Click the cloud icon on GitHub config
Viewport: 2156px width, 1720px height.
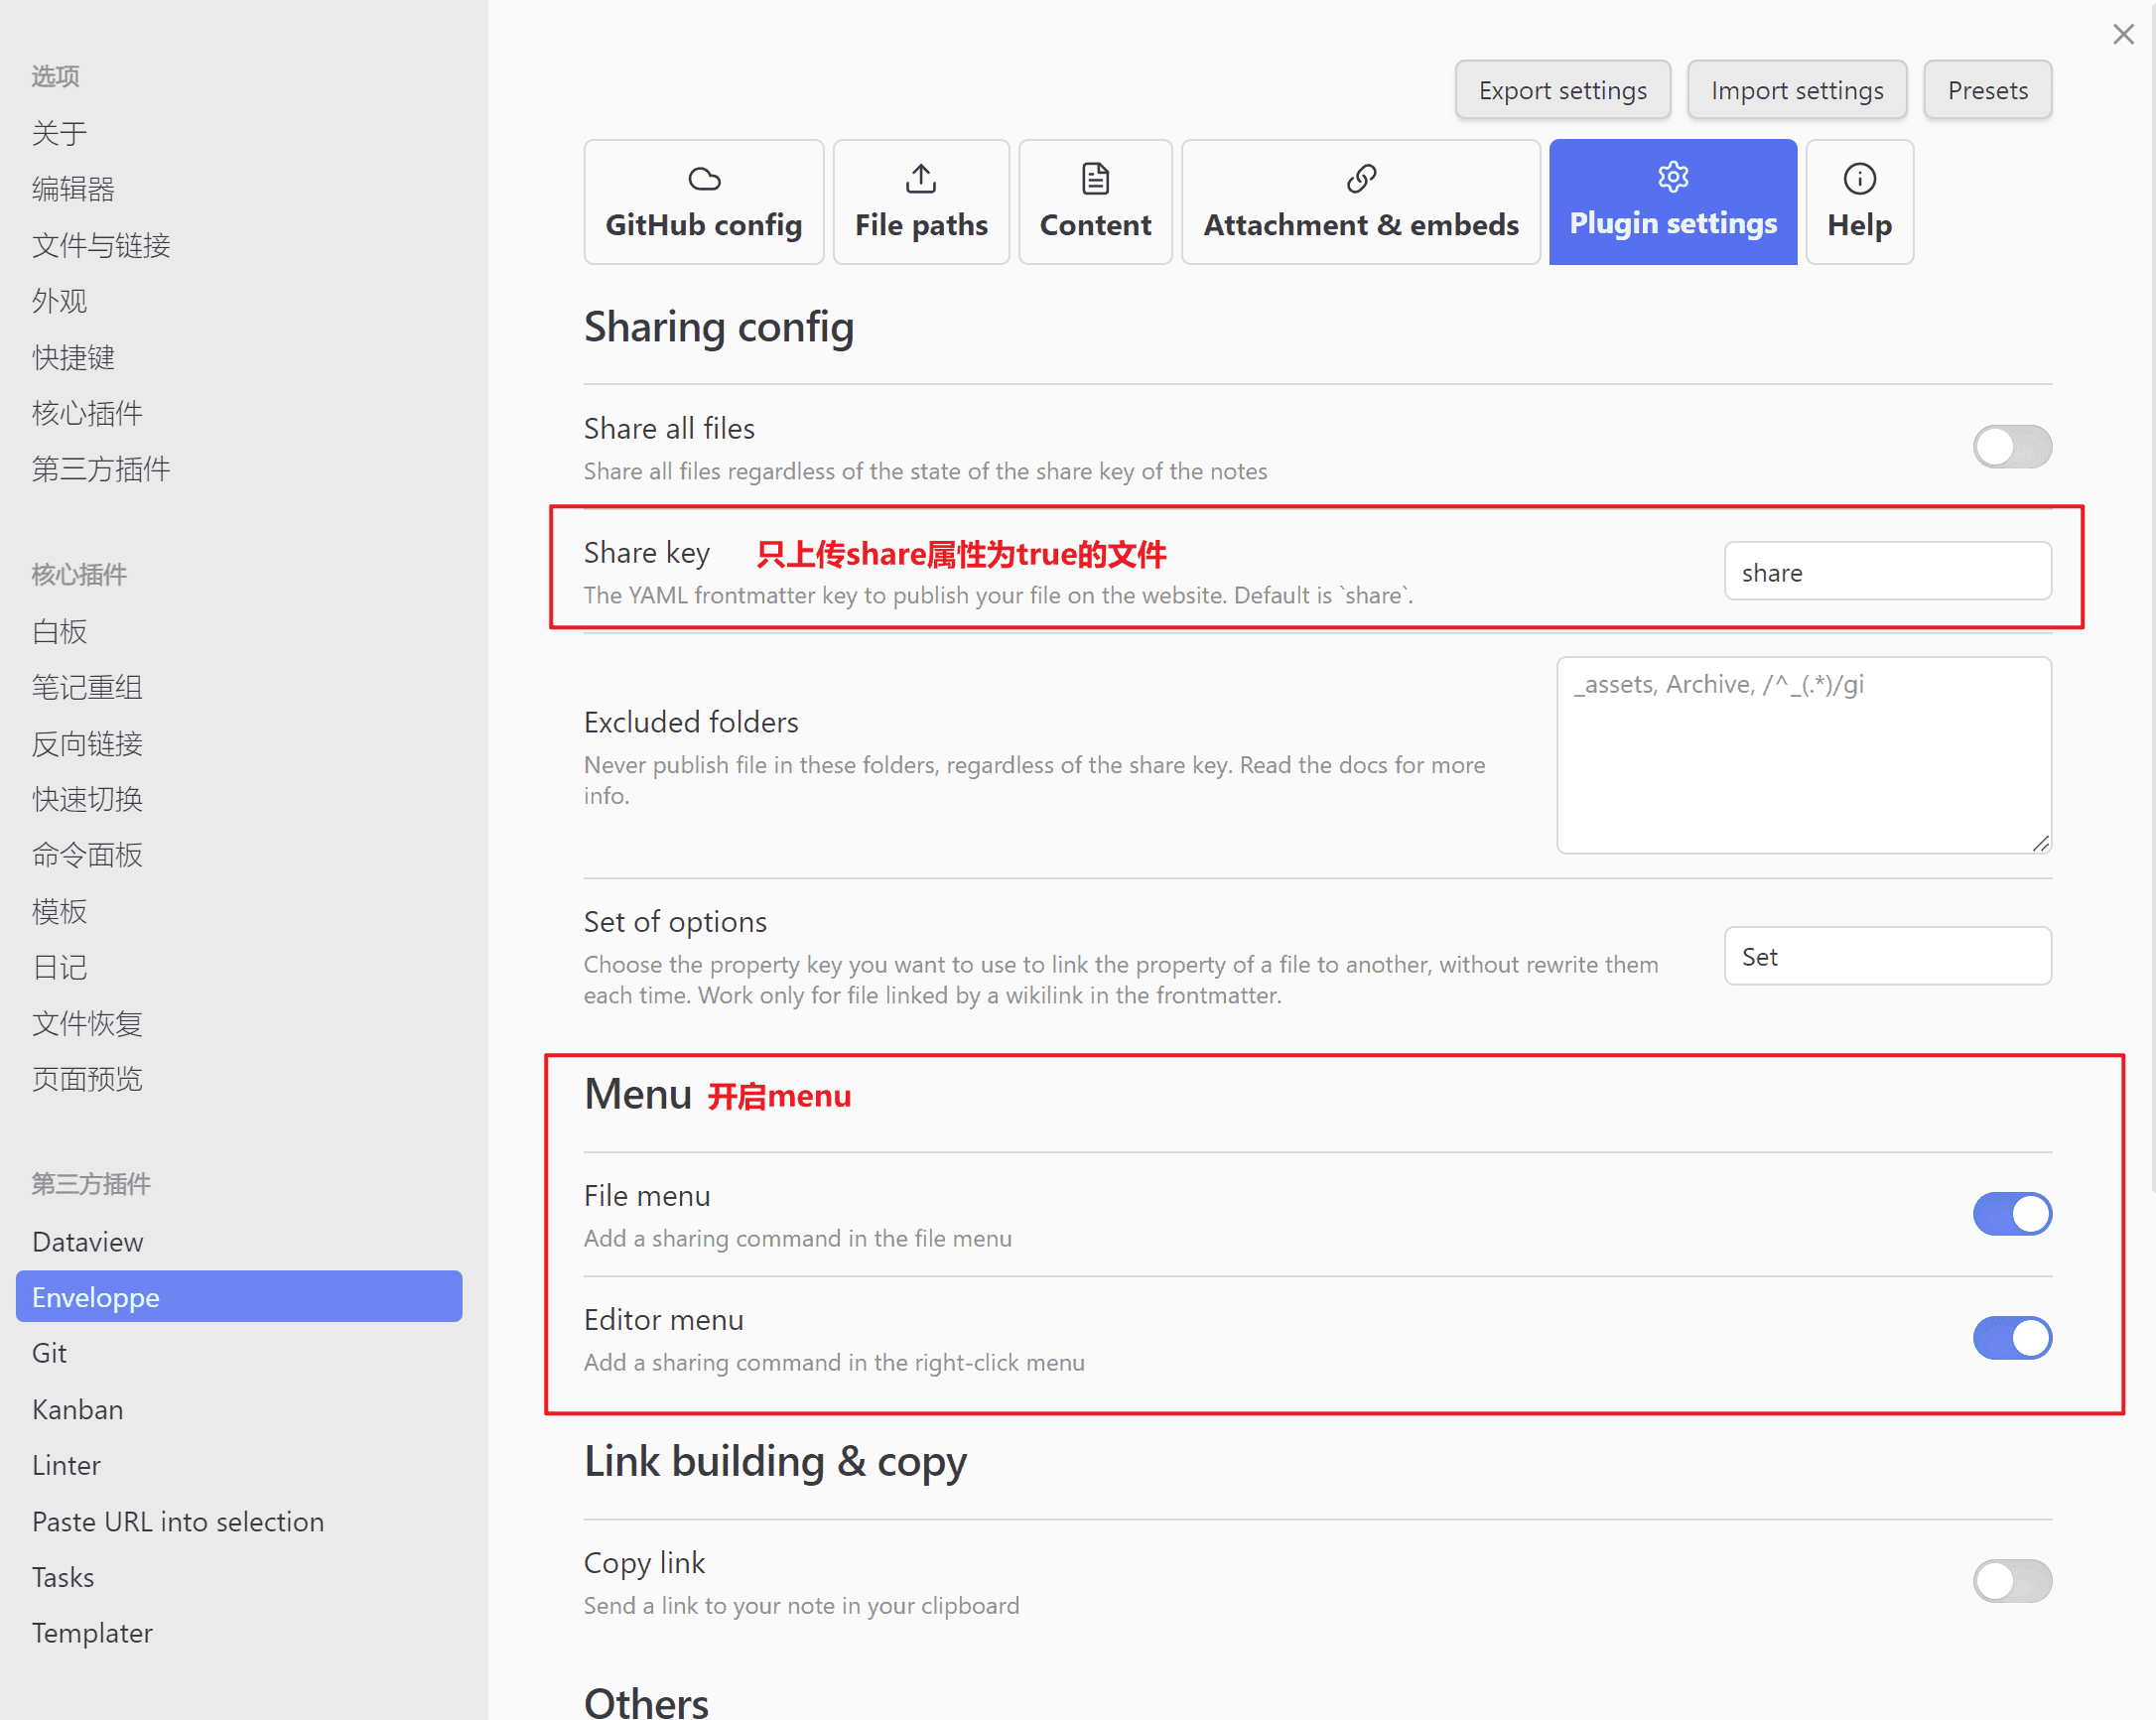(x=704, y=179)
